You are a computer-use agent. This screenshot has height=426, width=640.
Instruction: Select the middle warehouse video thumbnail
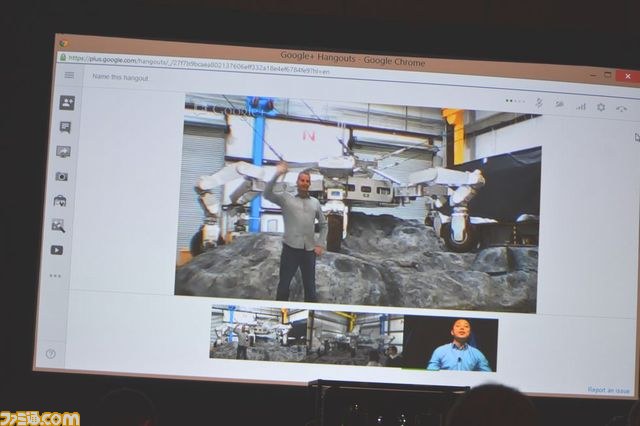355,338
